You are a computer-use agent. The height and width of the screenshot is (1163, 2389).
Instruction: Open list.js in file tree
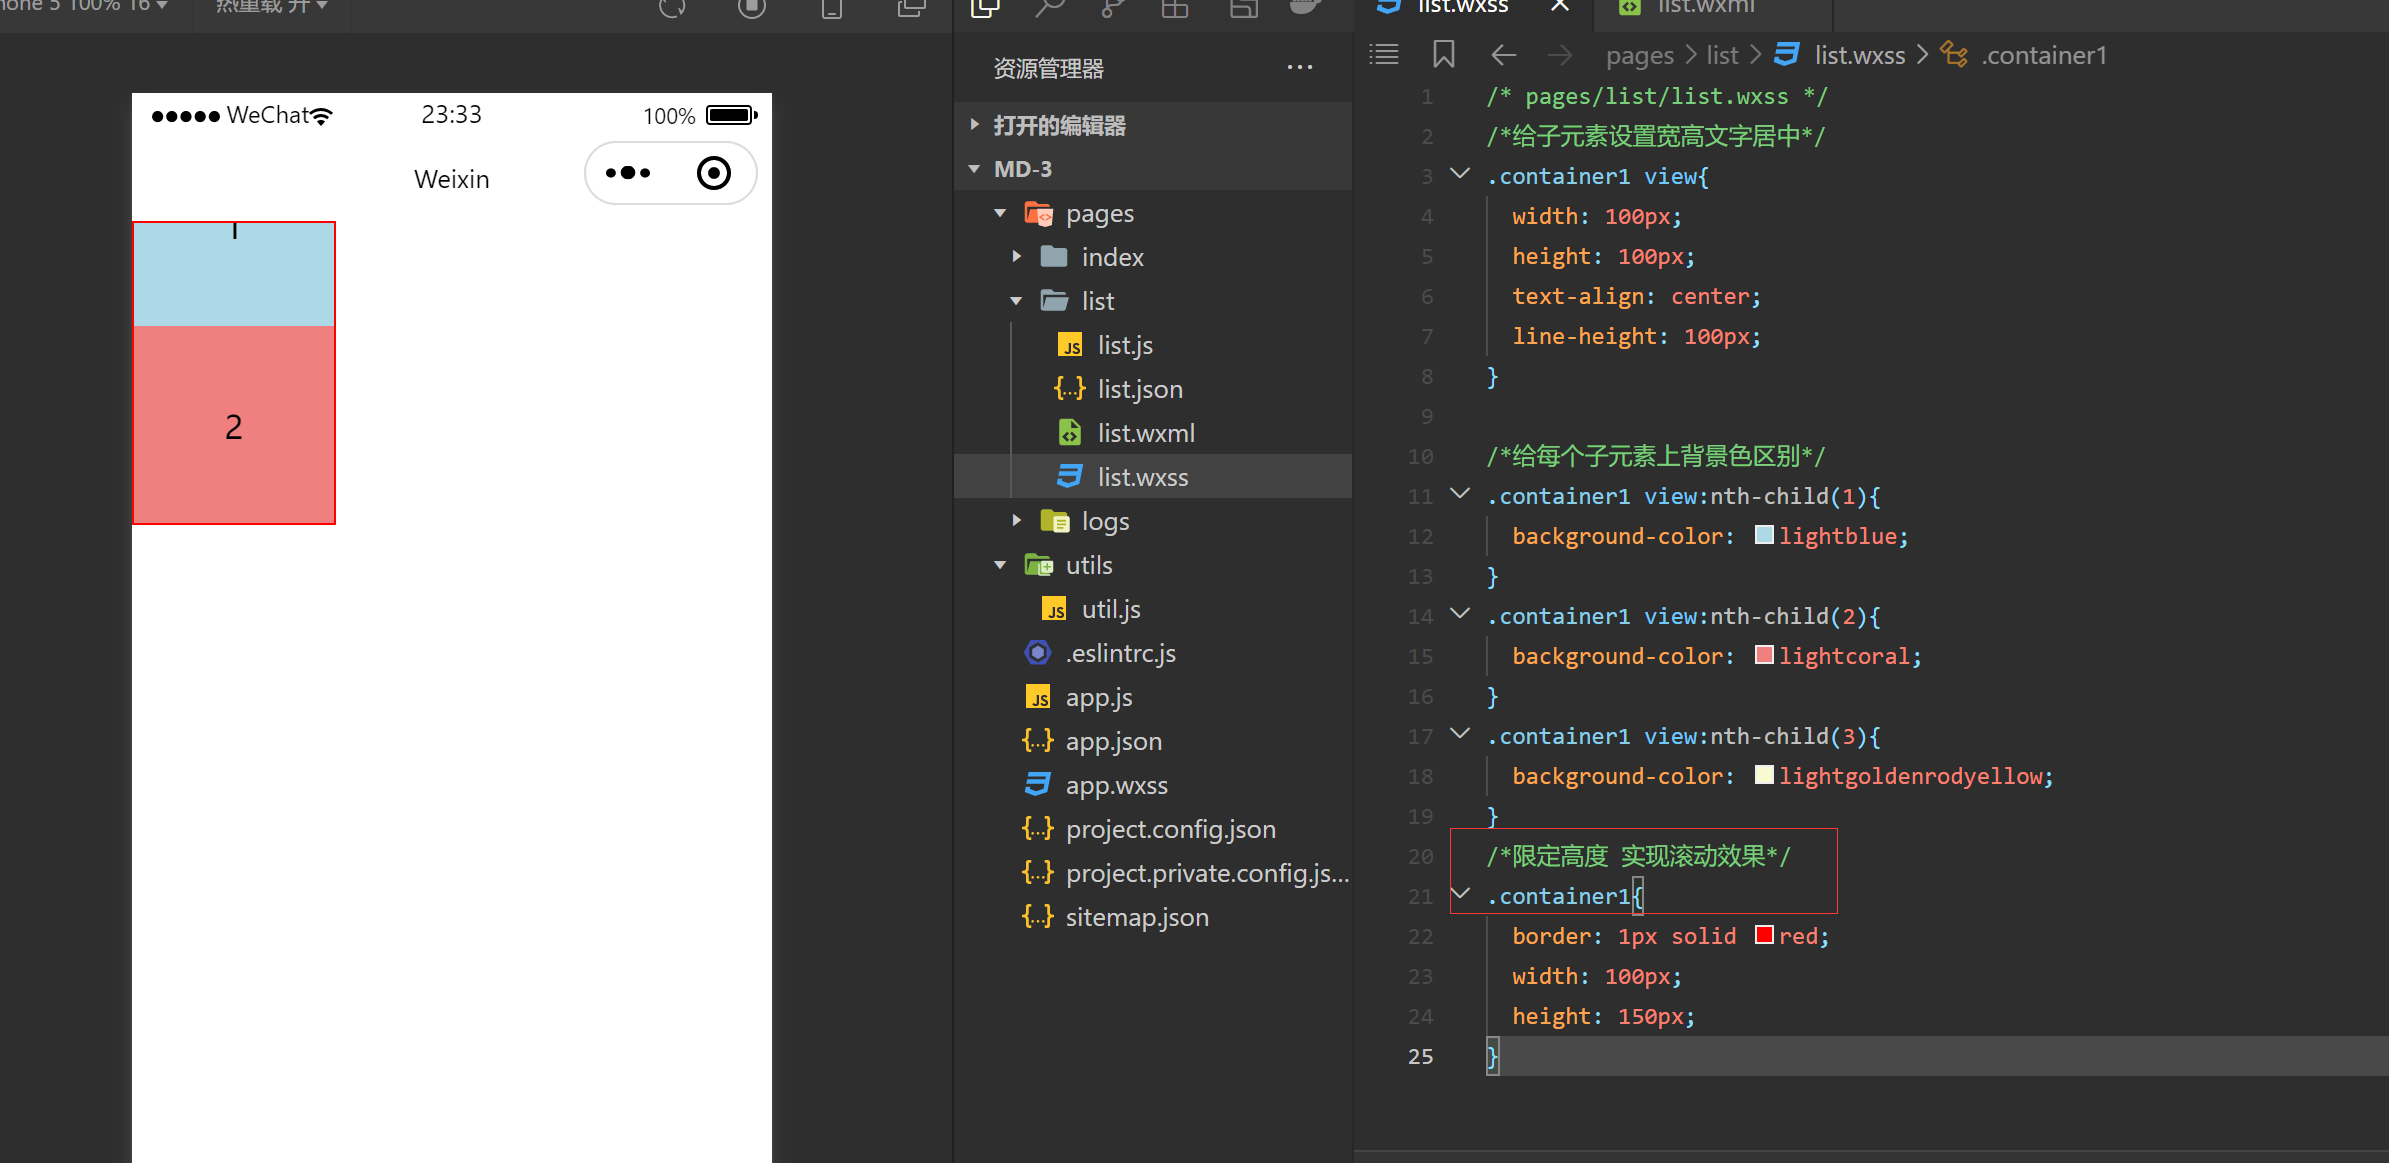[x=1125, y=345]
